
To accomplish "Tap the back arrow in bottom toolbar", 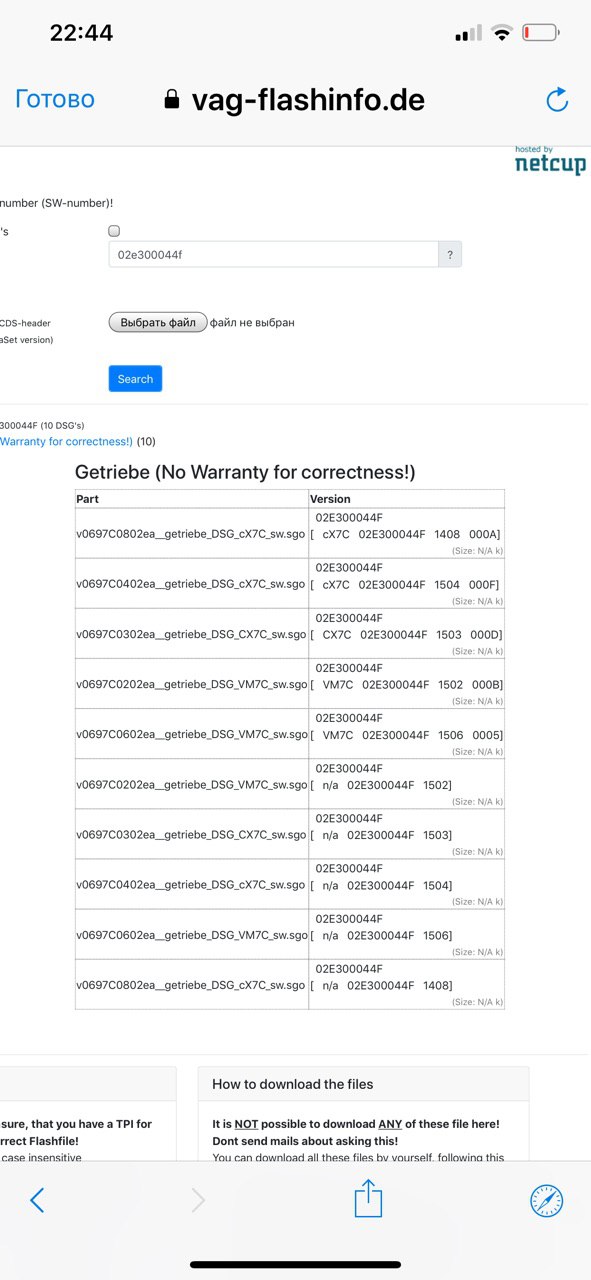I will (x=37, y=1200).
